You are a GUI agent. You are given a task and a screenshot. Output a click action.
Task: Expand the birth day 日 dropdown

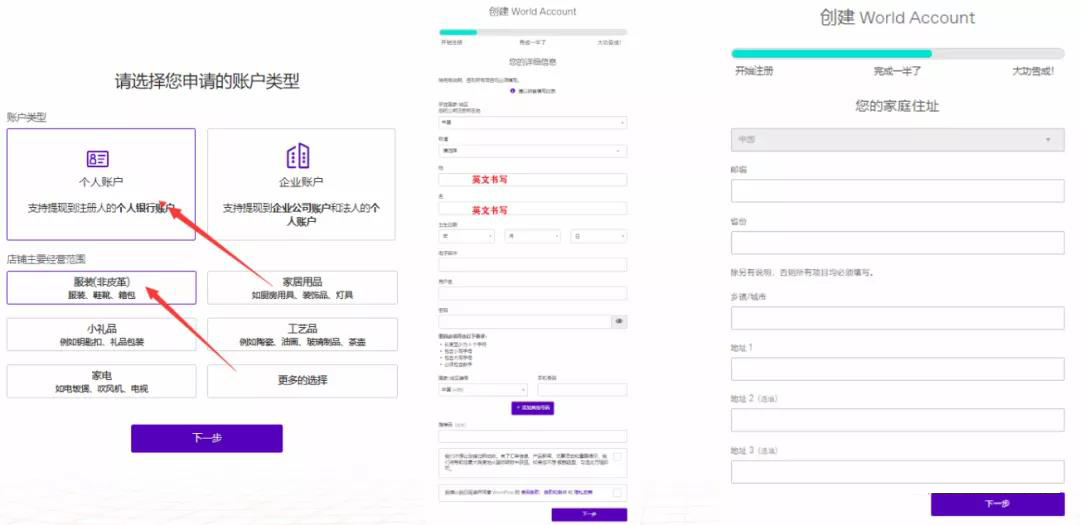(x=598, y=236)
